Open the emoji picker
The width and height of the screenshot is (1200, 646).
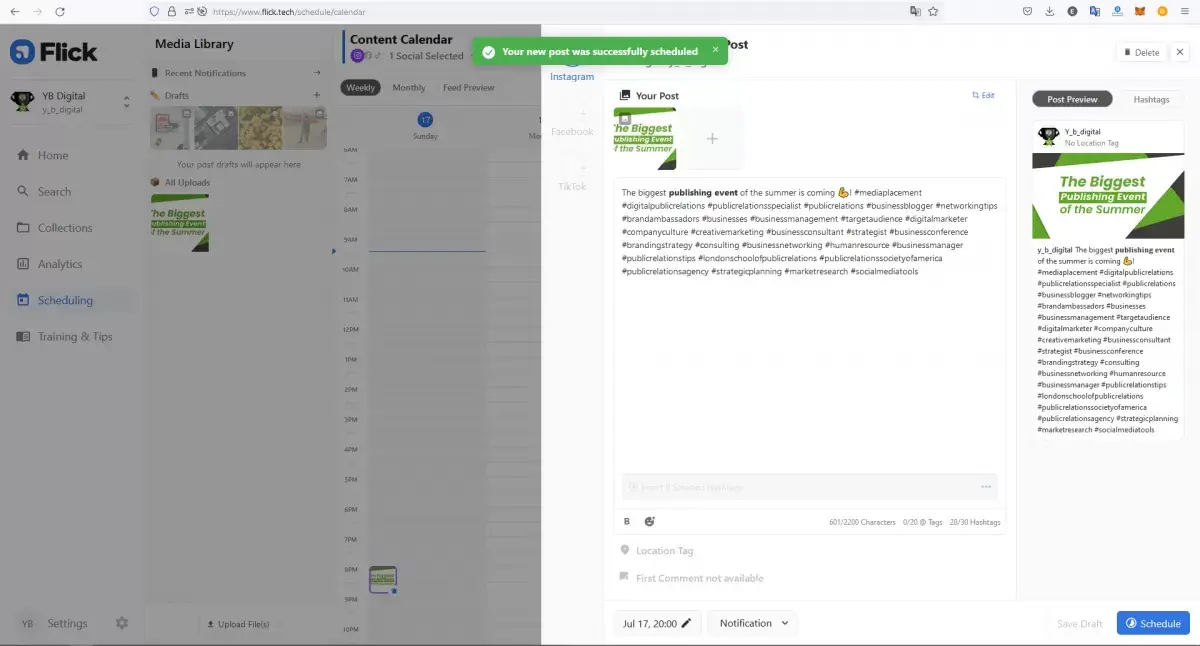tap(649, 521)
